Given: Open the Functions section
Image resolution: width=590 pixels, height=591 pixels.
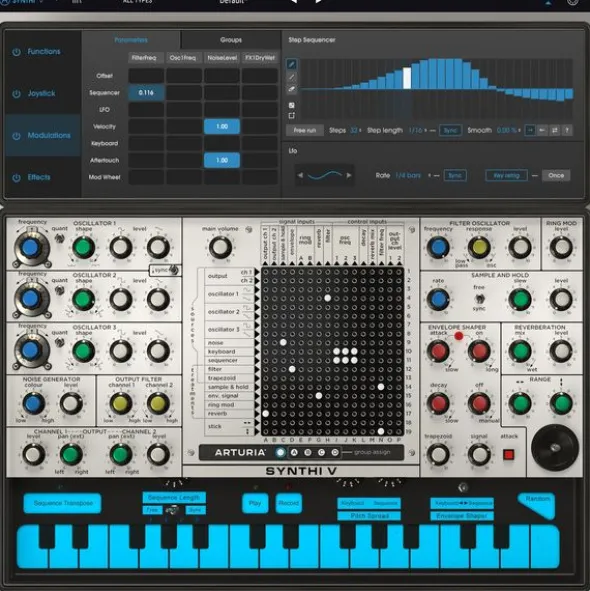Looking at the screenshot, I should point(43,52).
